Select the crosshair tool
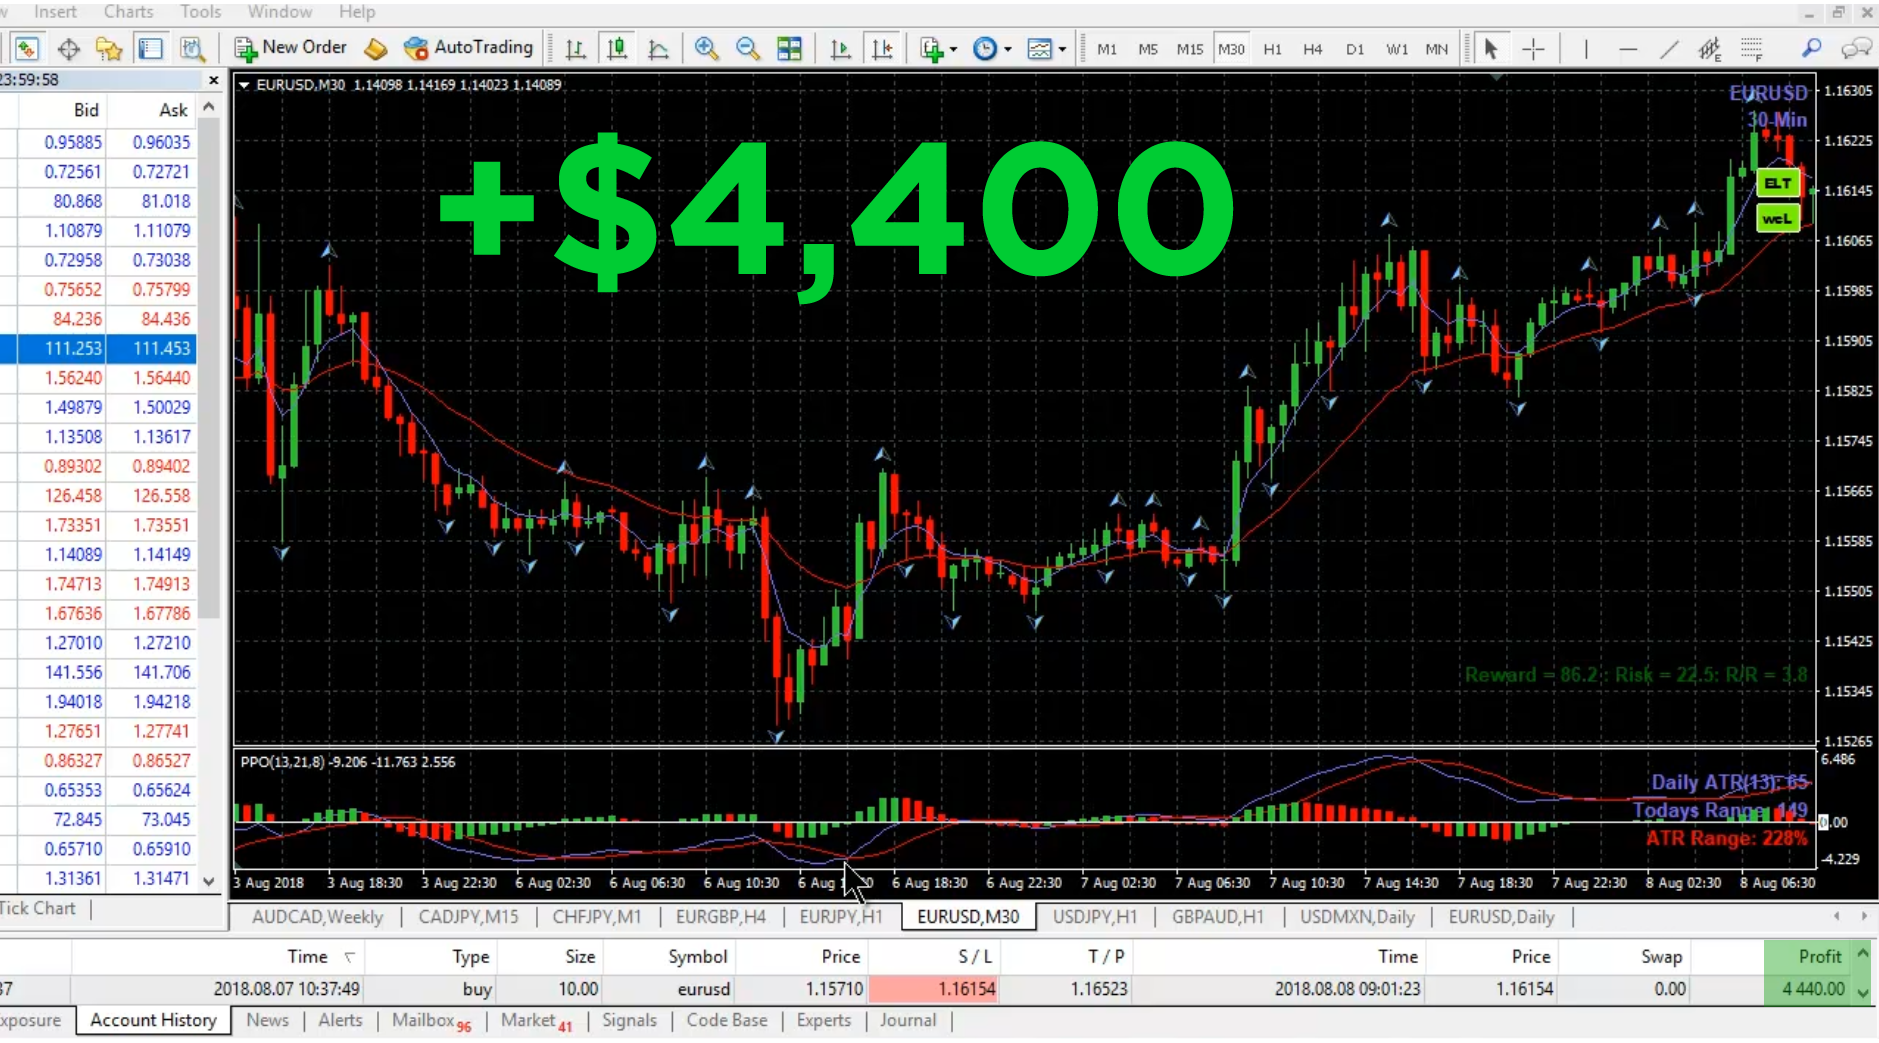Screen dimensions: 1879x1043 click(1533, 48)
